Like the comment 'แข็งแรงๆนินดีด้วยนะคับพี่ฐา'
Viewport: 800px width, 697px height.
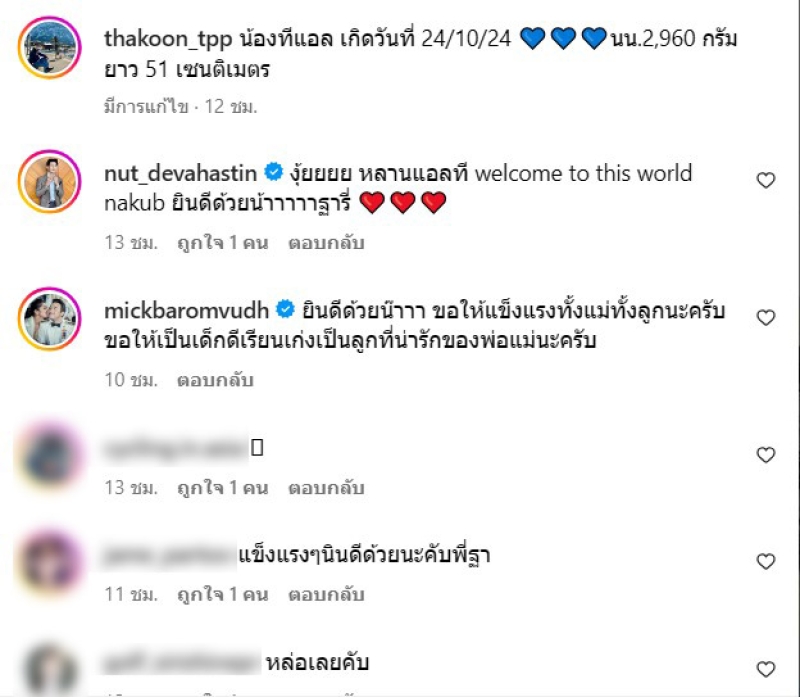tap(765, 561)
